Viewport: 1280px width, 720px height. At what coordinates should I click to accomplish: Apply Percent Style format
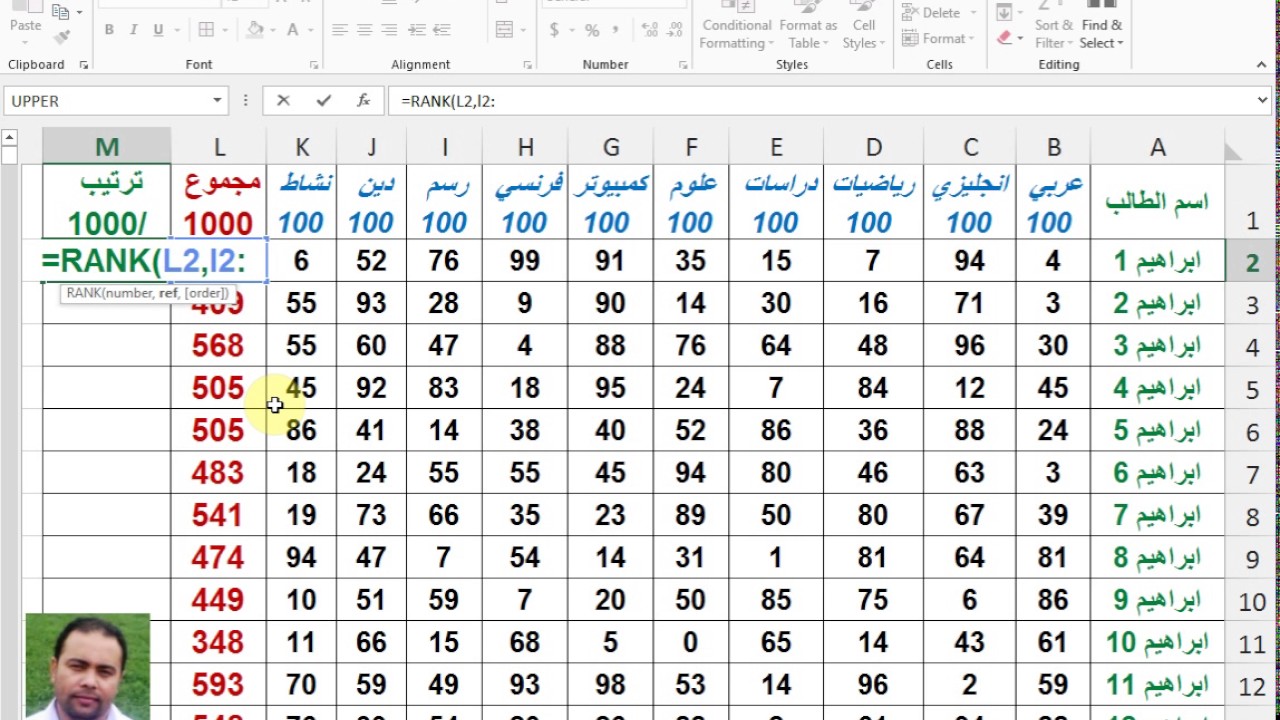pos(592,30)
